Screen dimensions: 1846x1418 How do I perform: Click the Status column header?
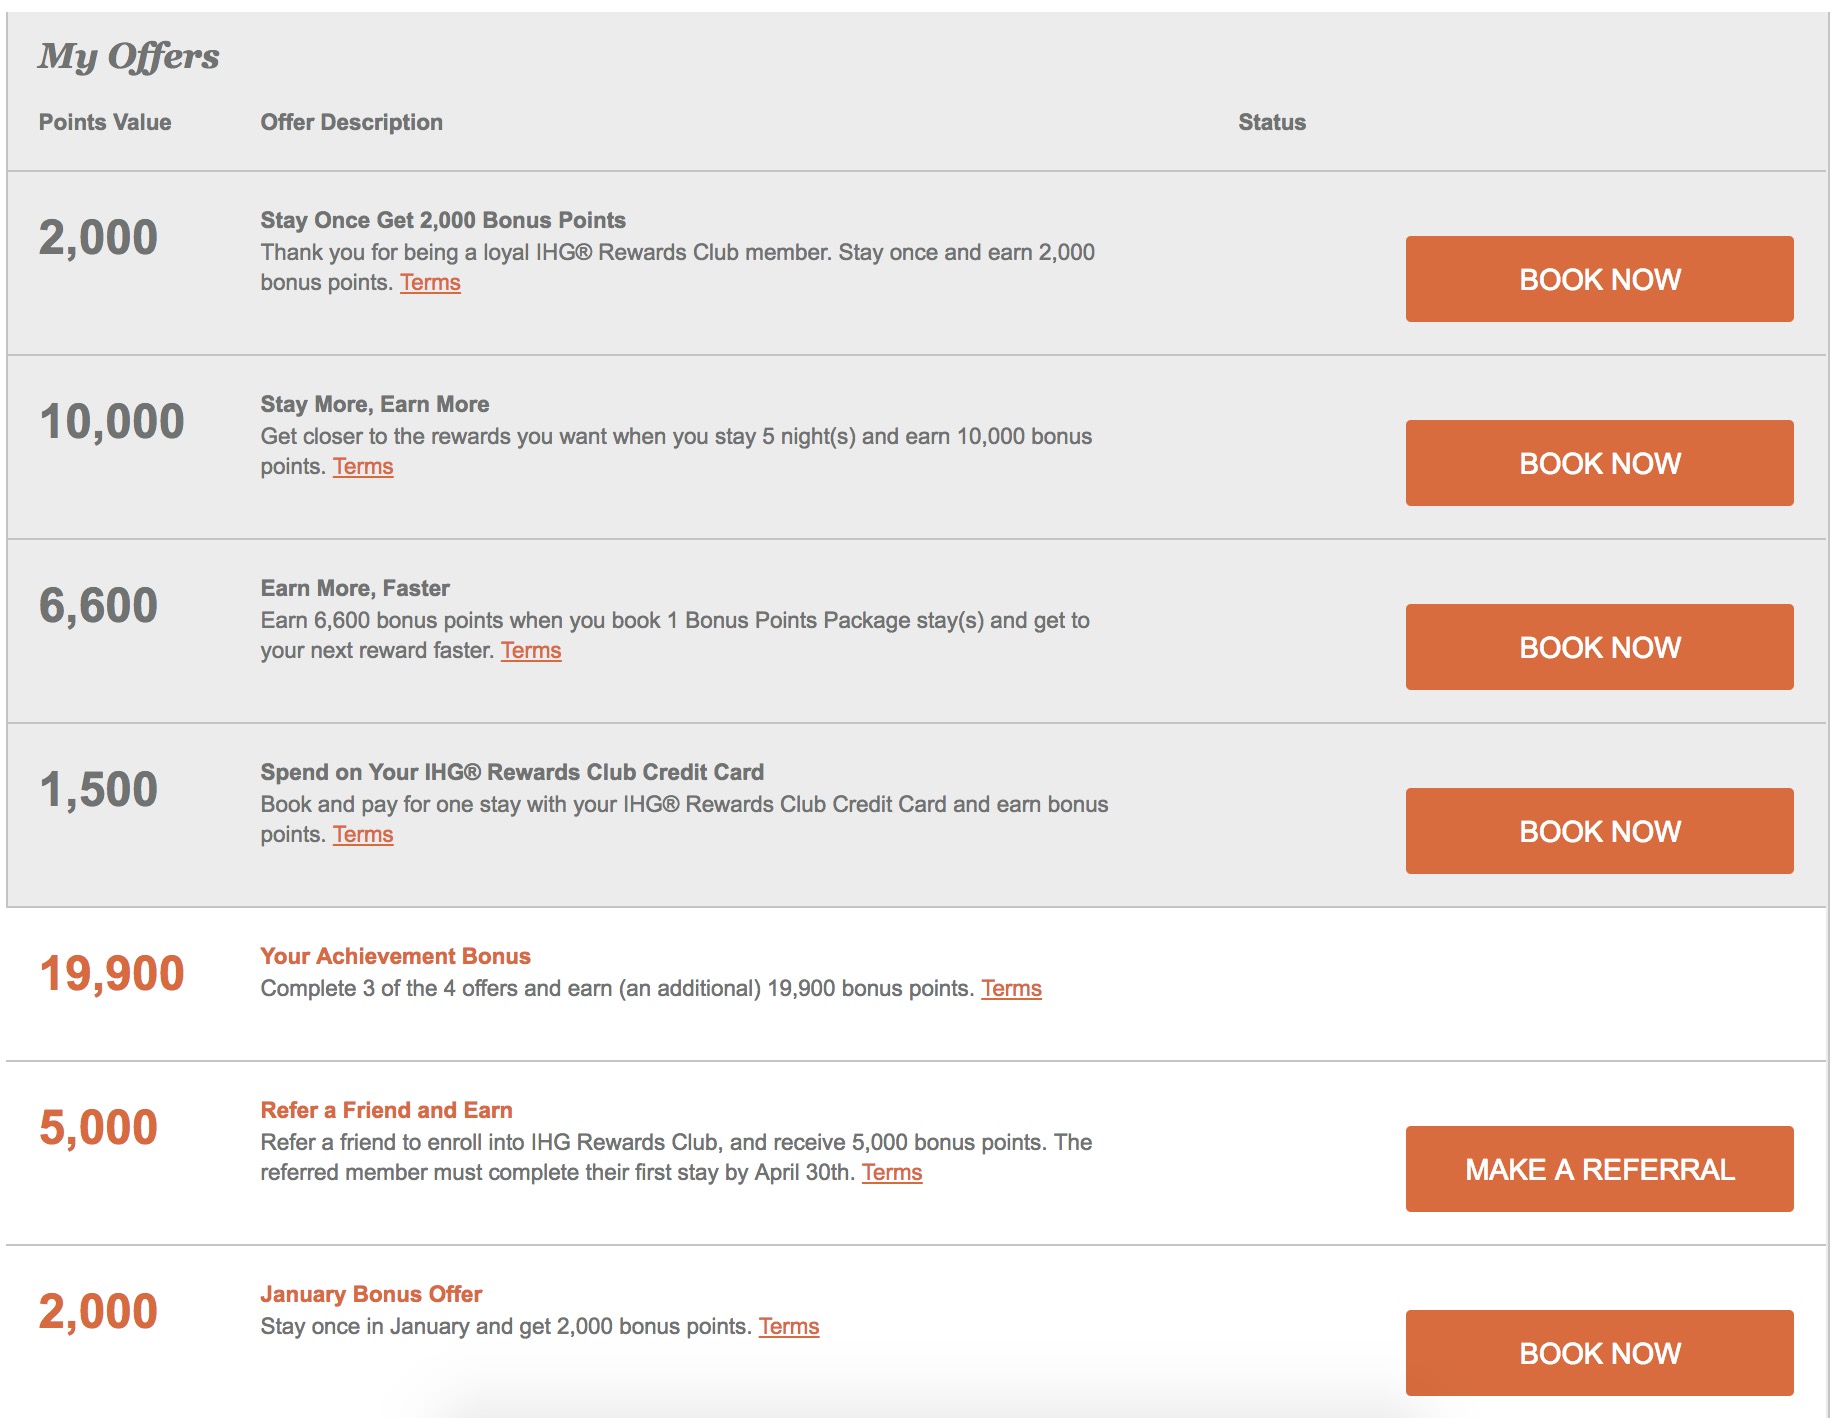coord(1271,122)
